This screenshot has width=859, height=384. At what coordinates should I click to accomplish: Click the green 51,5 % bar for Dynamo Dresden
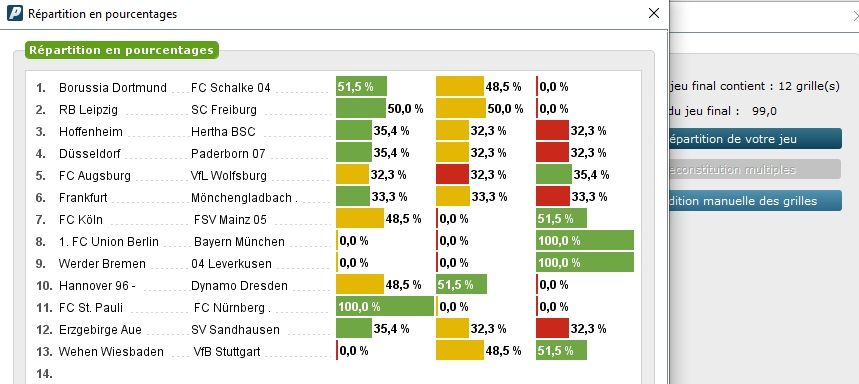pyautogui.click(x=461, y=284)
